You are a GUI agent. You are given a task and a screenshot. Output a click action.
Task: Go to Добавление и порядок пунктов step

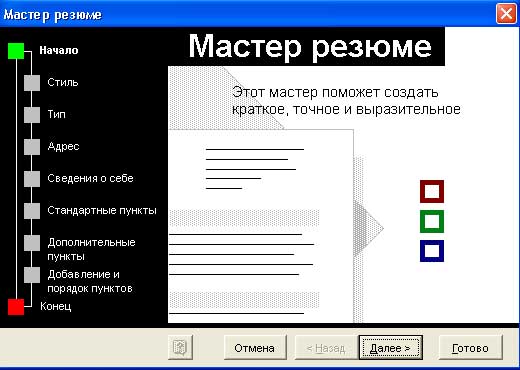[x=90, y=281]
